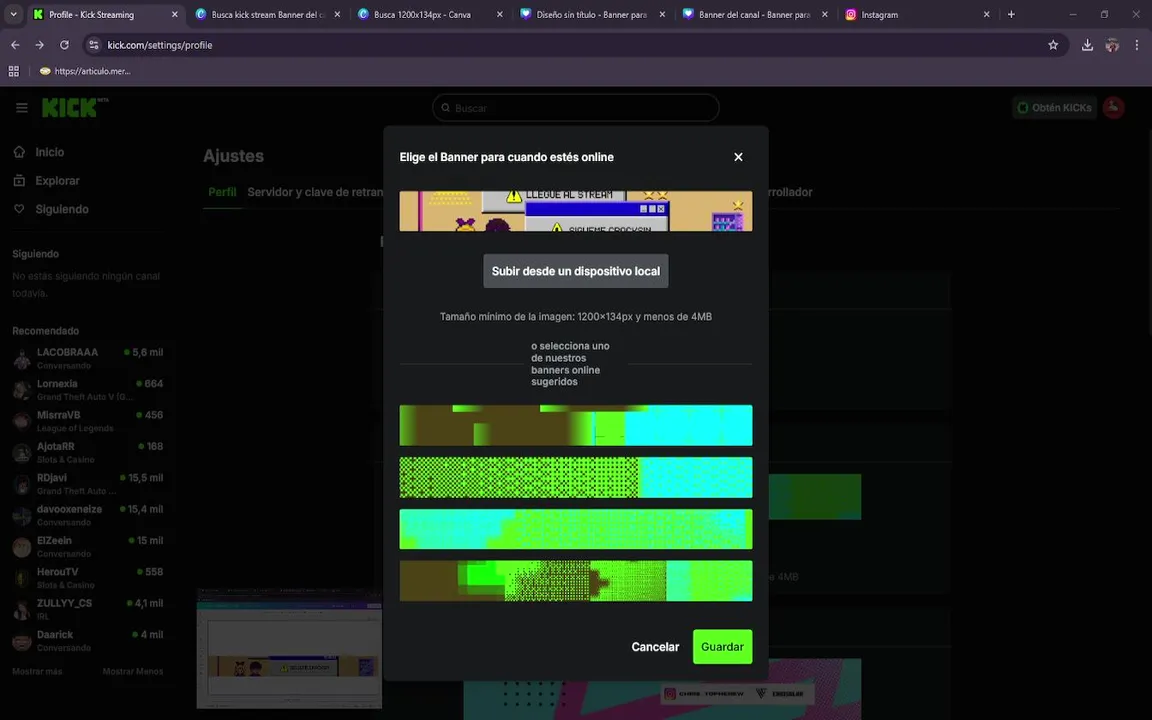Close the Profile - Kick Streaming tab

[174, 14]
